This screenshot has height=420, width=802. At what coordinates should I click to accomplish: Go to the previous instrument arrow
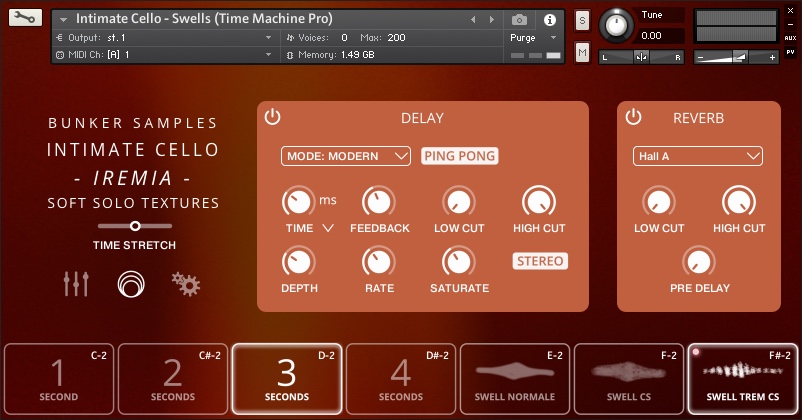[473, 19]
